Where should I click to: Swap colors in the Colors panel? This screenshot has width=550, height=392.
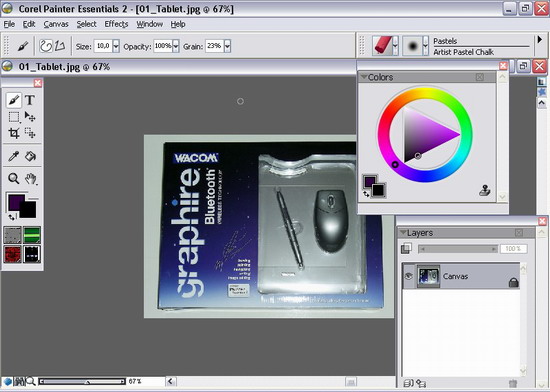tap(366, 194)
